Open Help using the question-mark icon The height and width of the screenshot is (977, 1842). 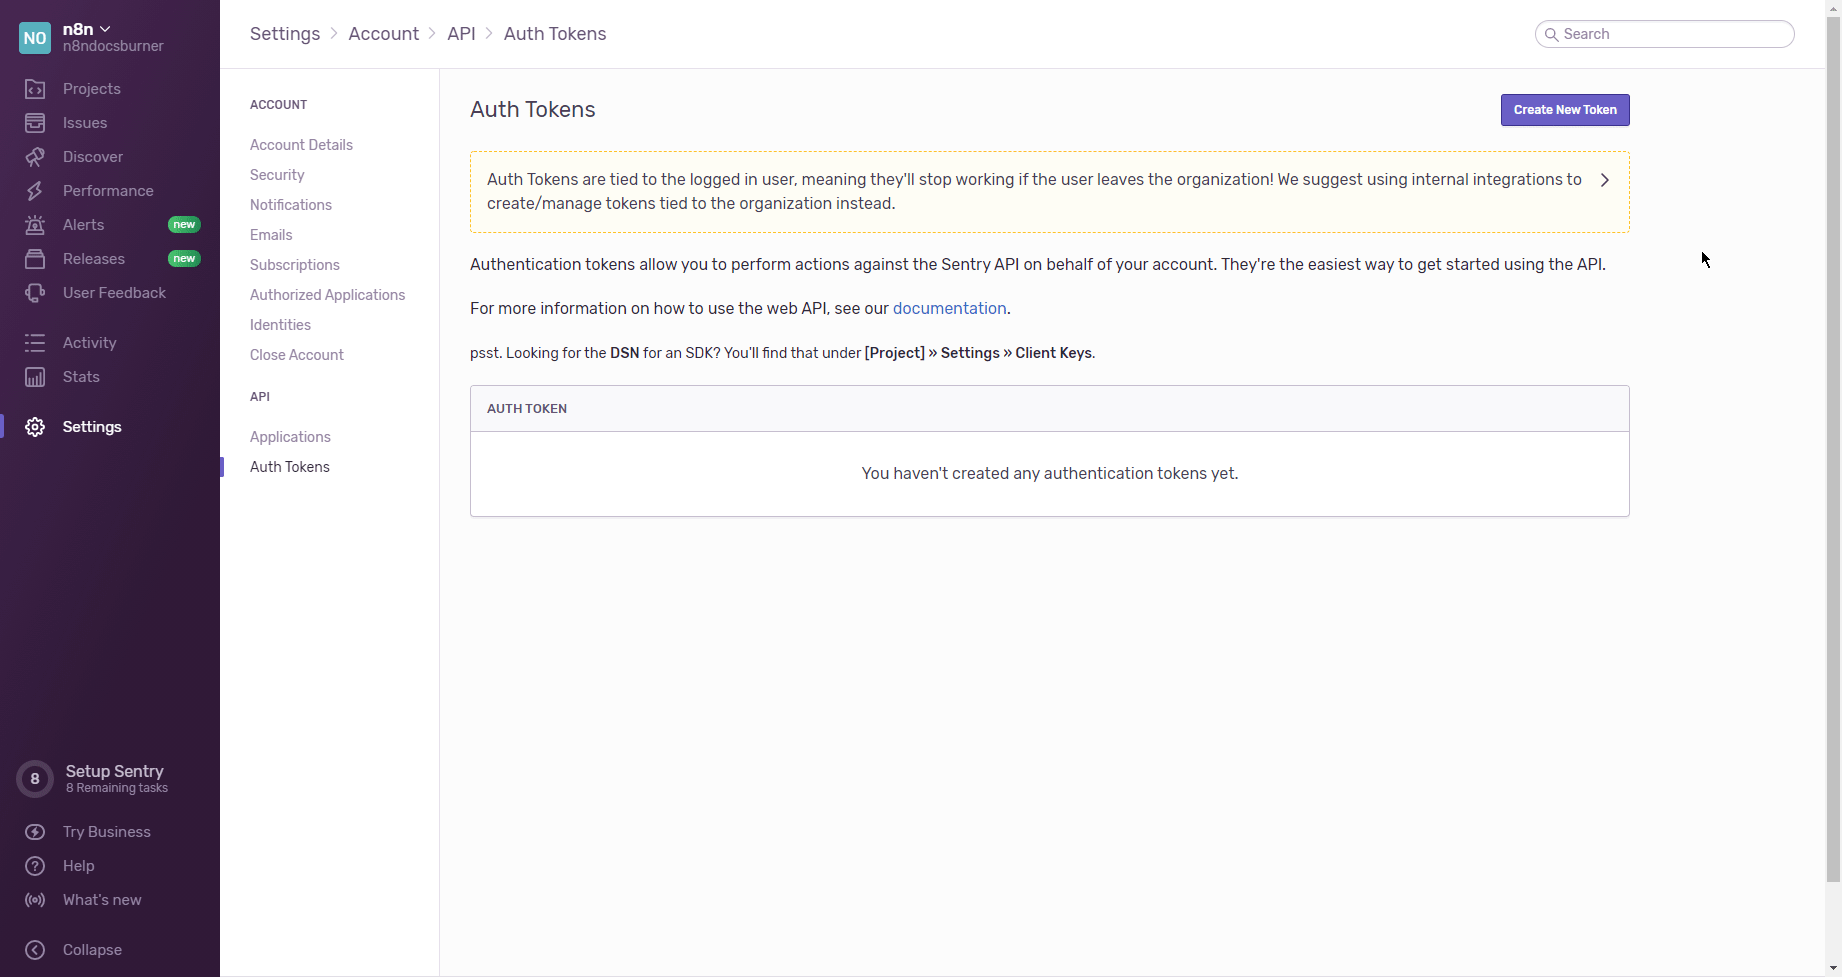[x=35, y=866]
